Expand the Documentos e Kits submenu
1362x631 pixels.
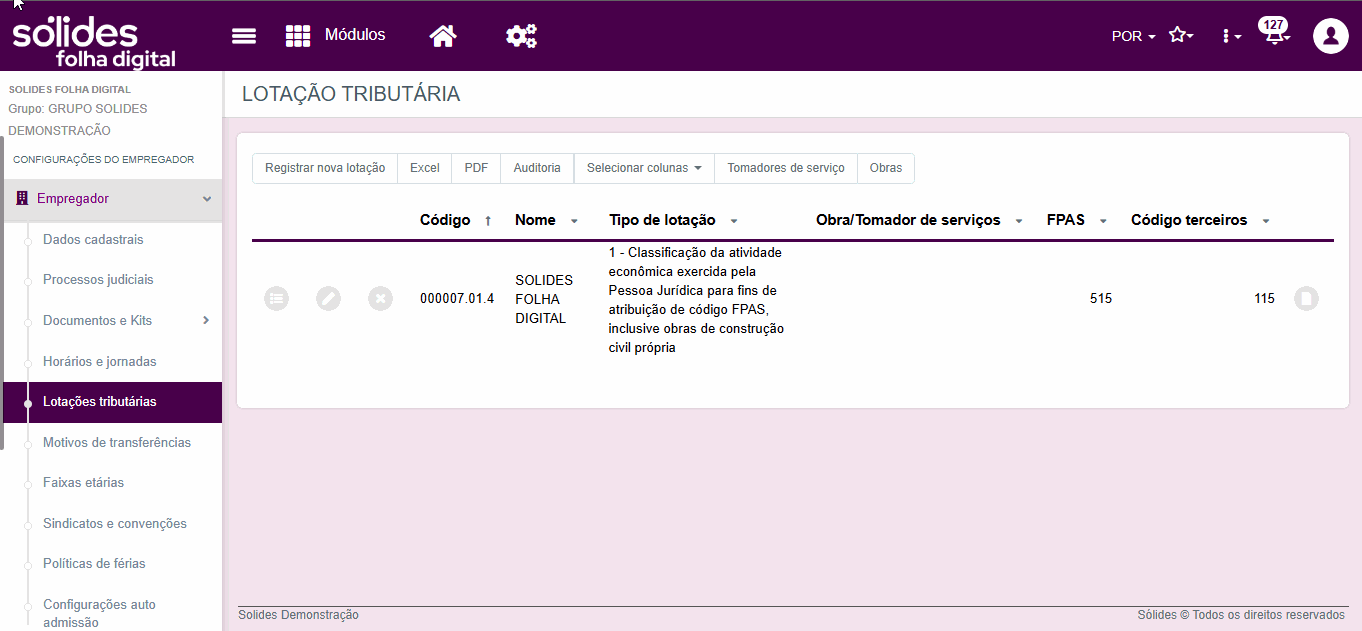[206, 320]
